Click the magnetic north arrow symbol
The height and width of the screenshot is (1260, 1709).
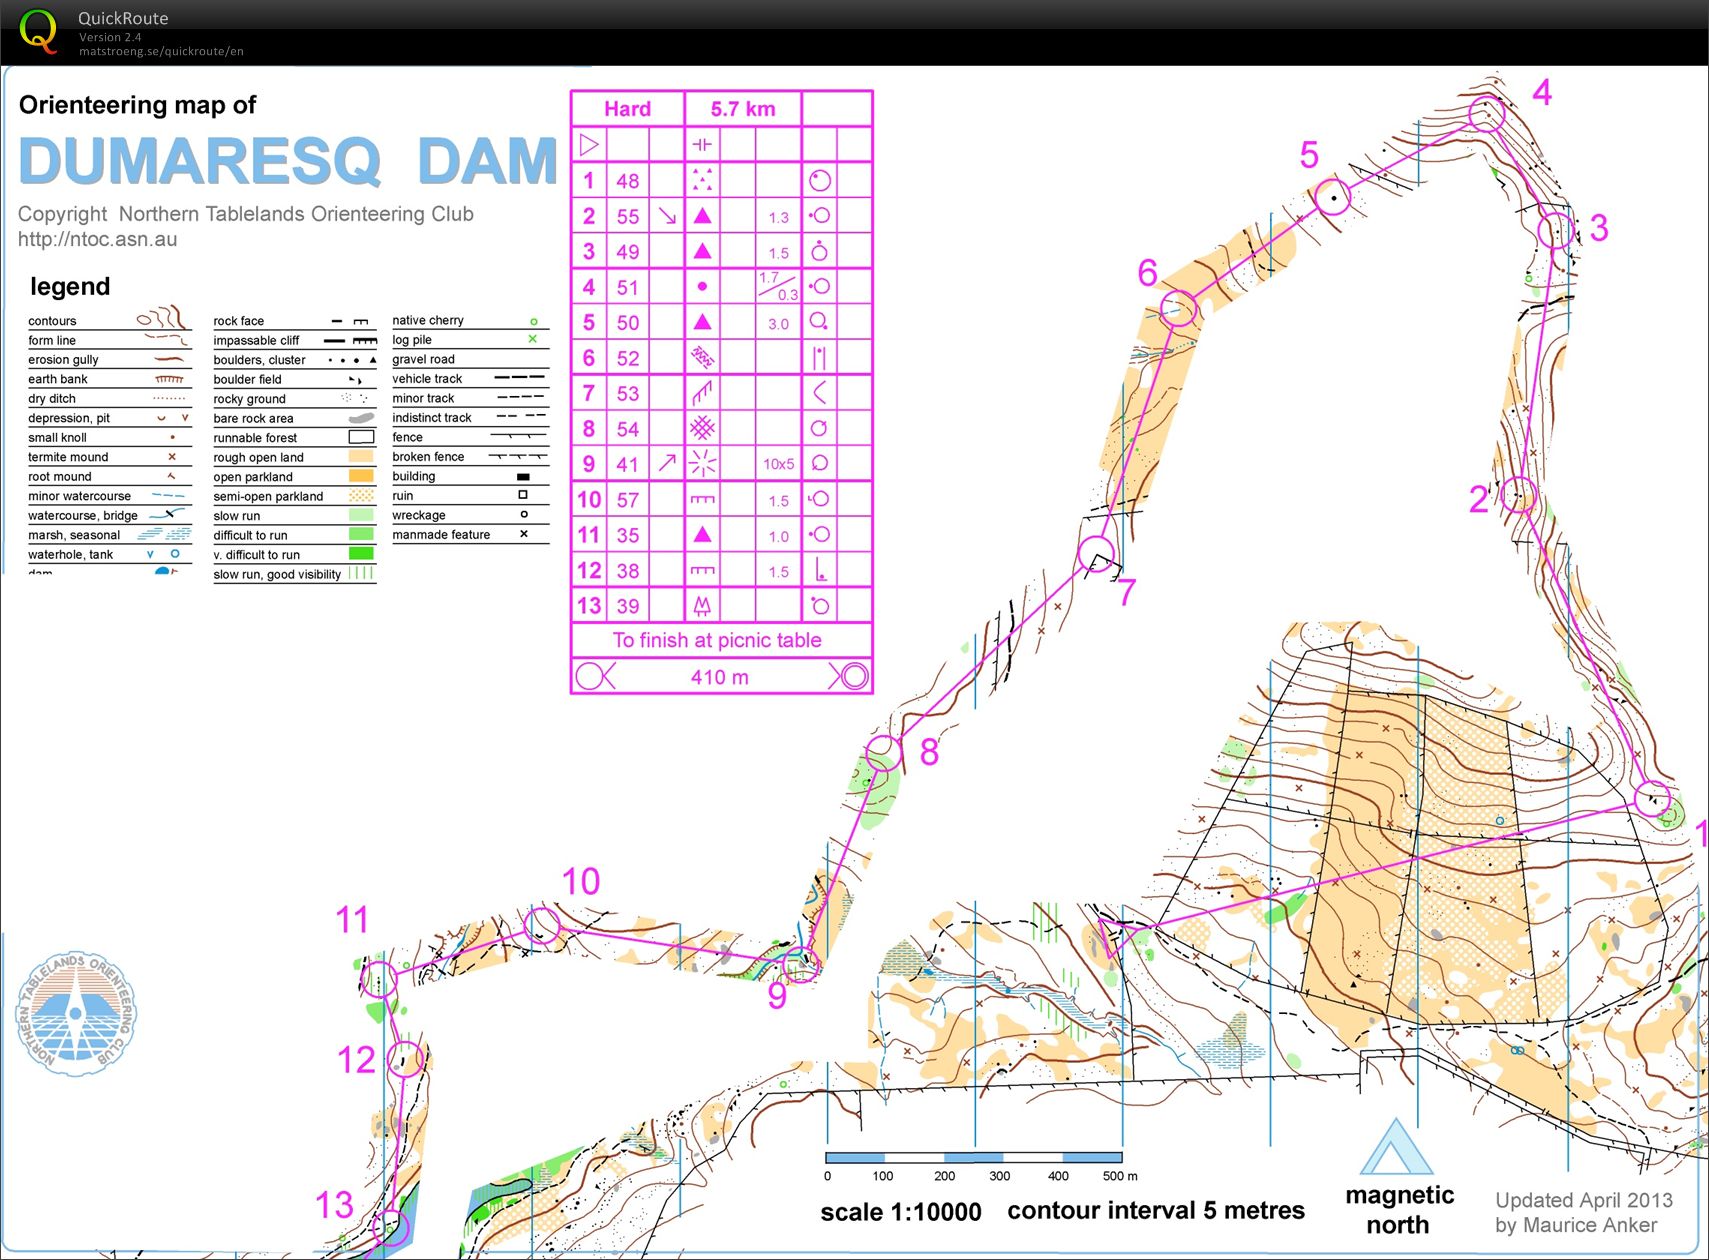[x=1396, y=1148]
